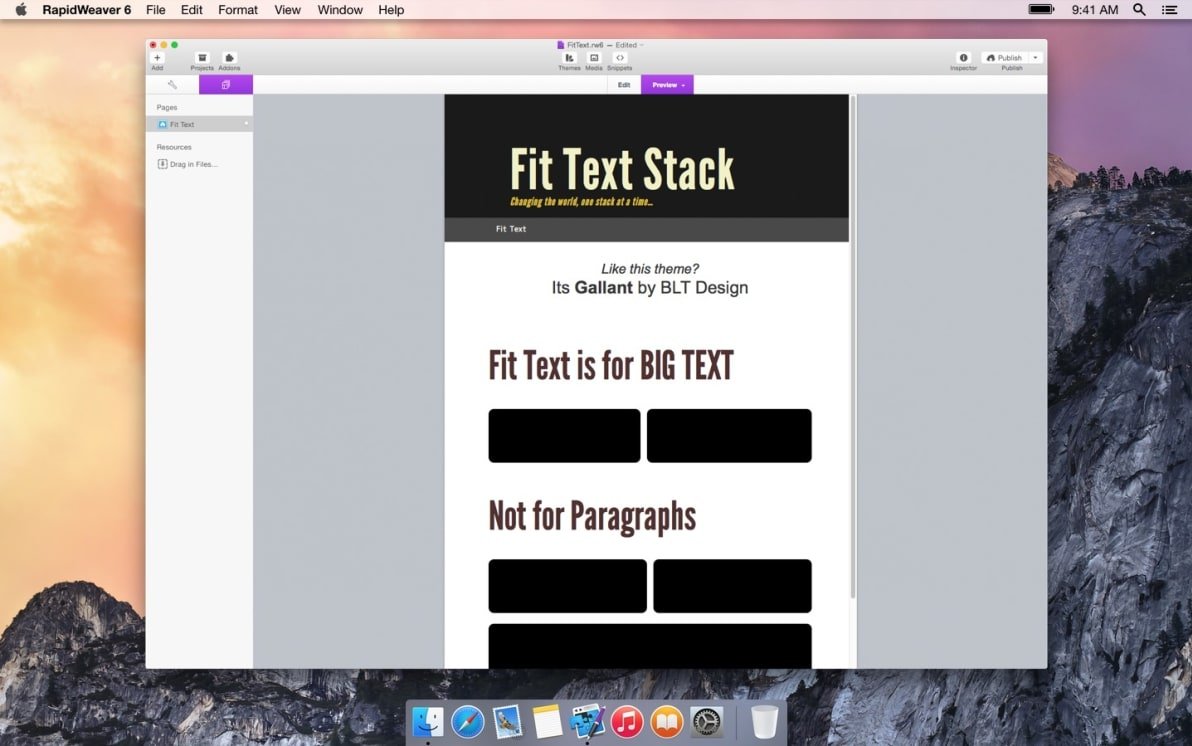The height and width of the screenshot is (746, 1192).
Task: Open the Inspector panel
Action: click(963, 59)
